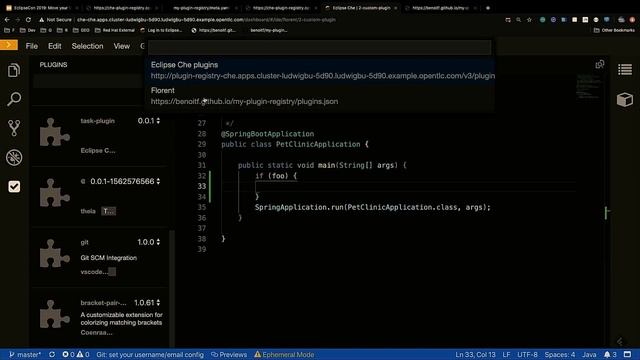Click line number 33 in the gutter

202,186
